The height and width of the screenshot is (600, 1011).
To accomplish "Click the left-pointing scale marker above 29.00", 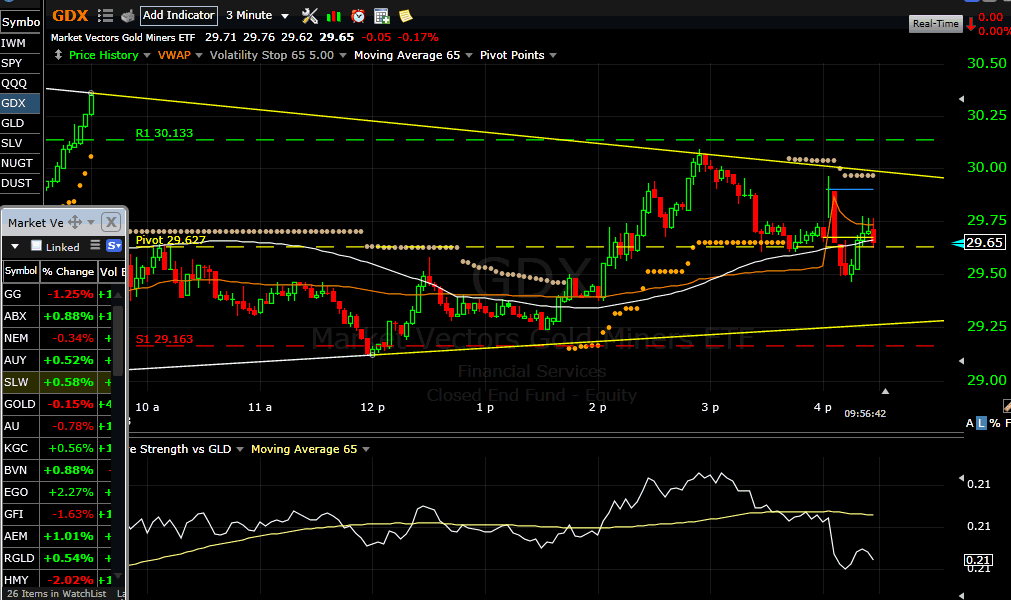I will click(961, 361).
